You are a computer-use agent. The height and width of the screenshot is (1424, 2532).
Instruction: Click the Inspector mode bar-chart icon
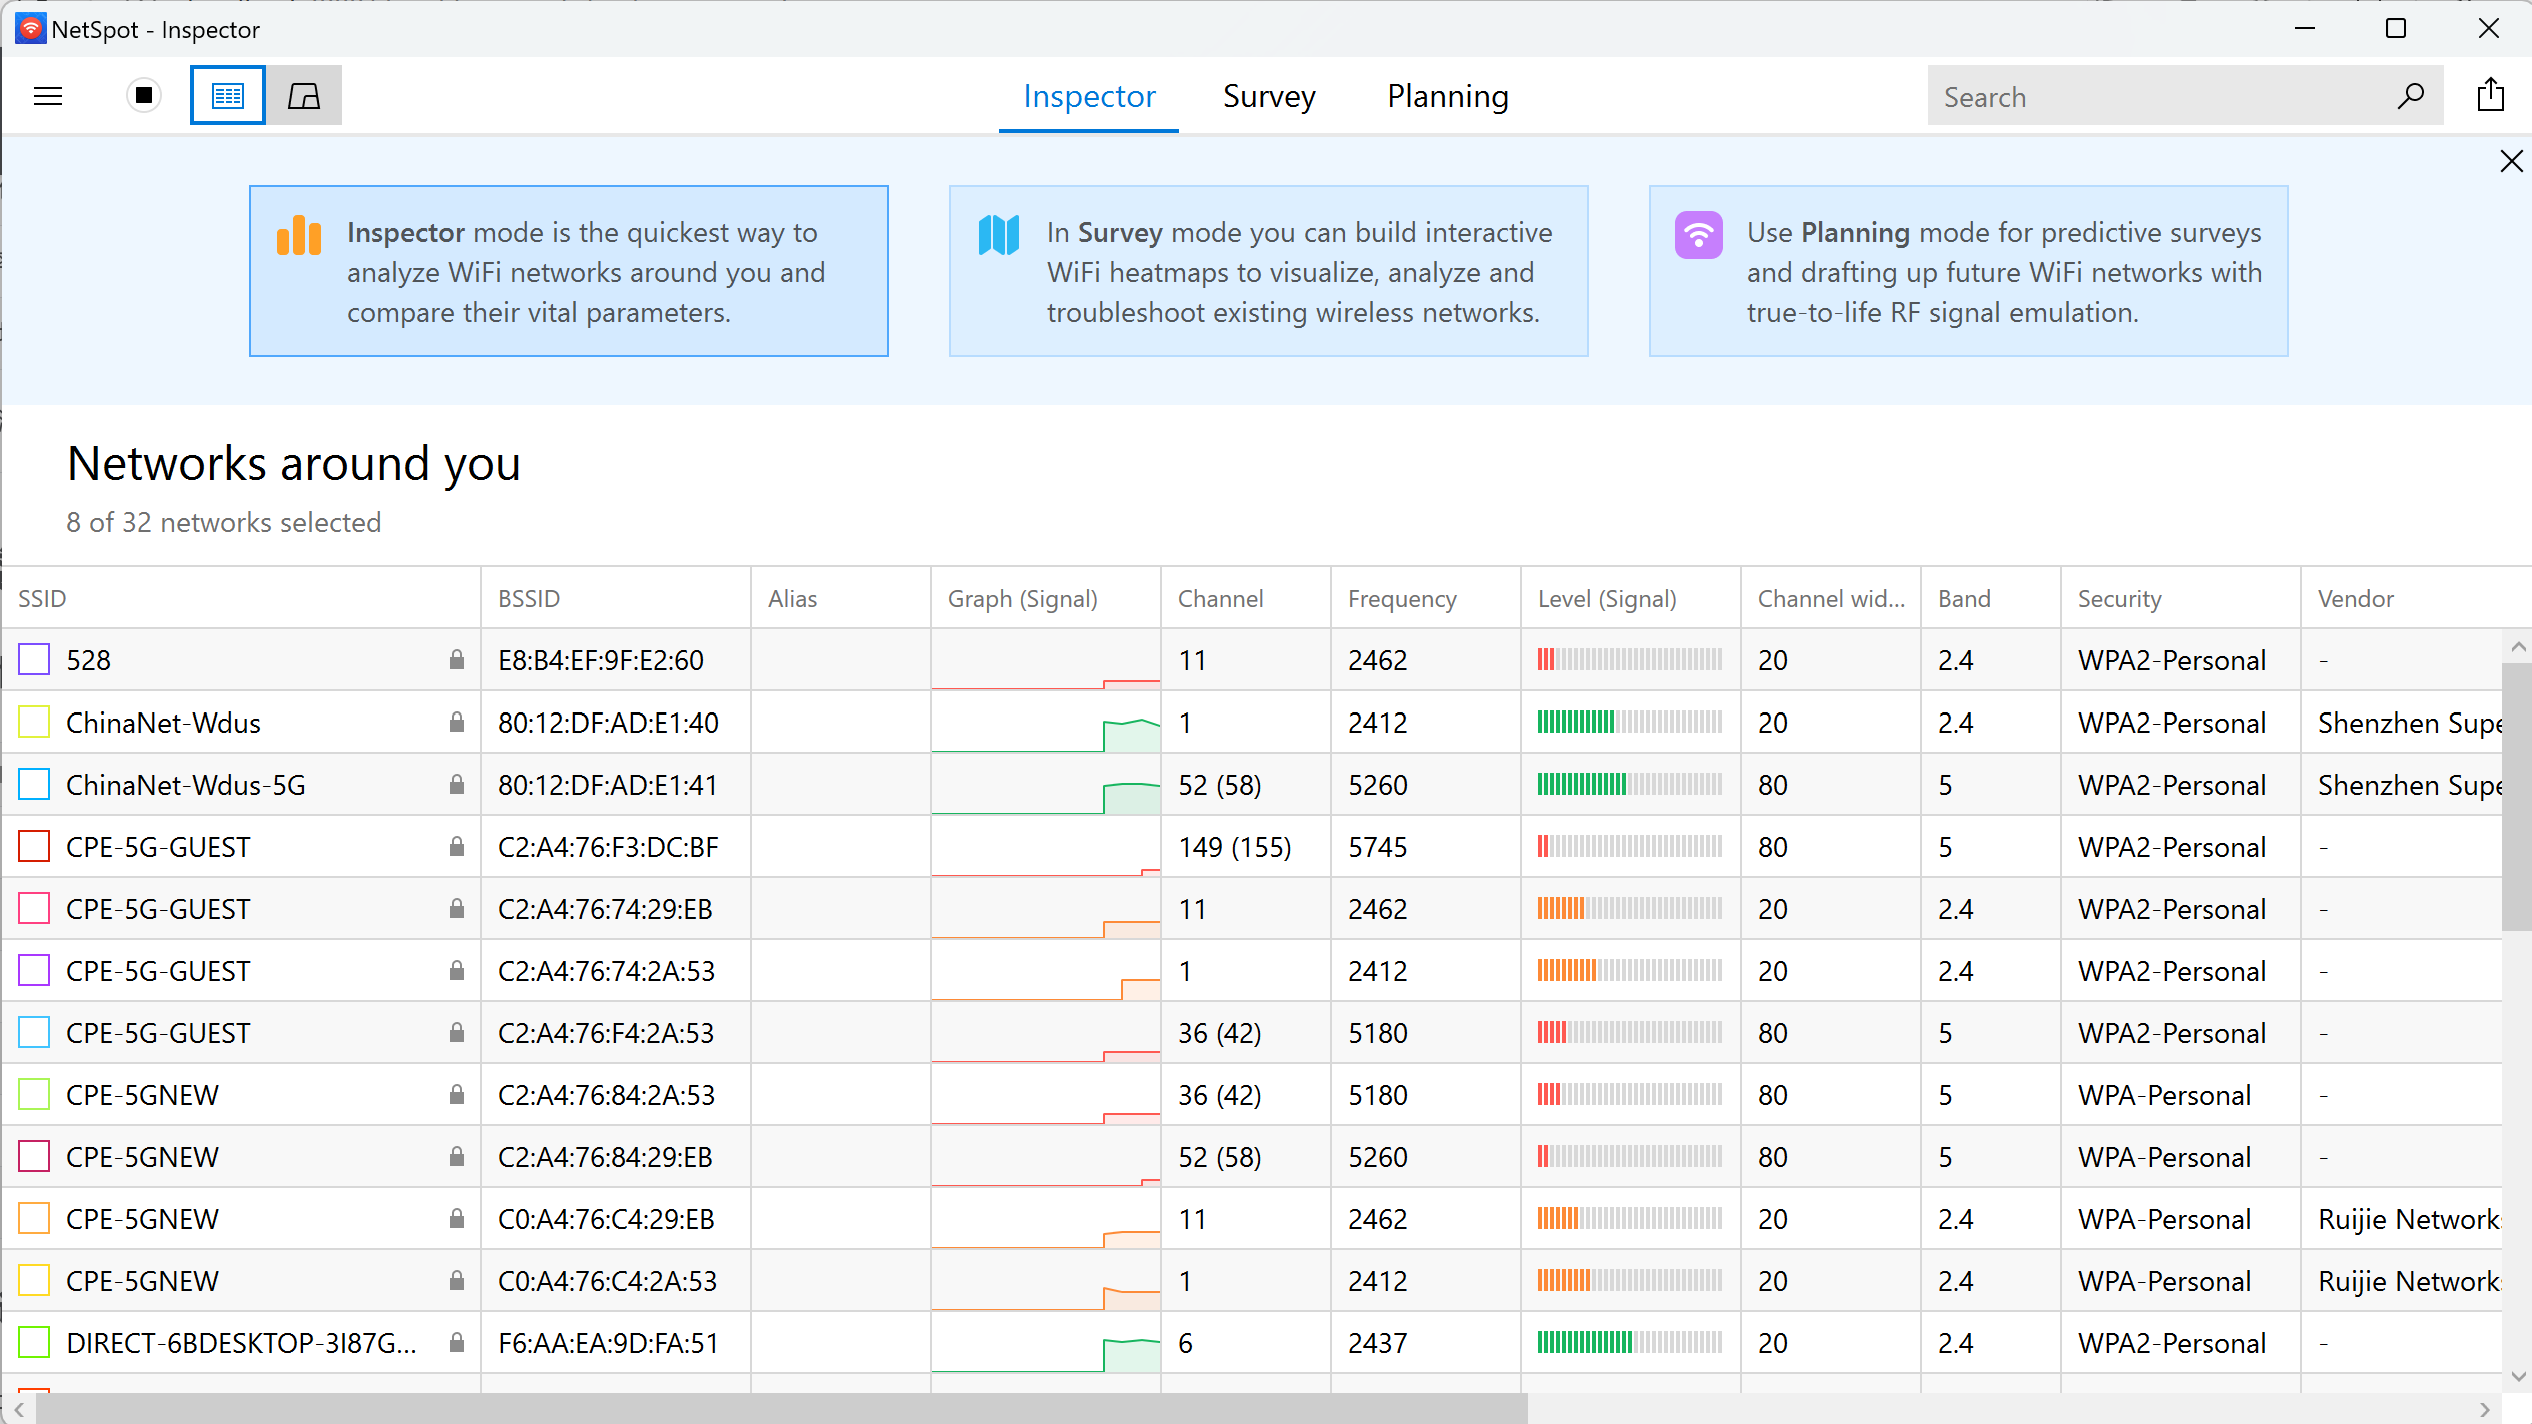[299, 235]
